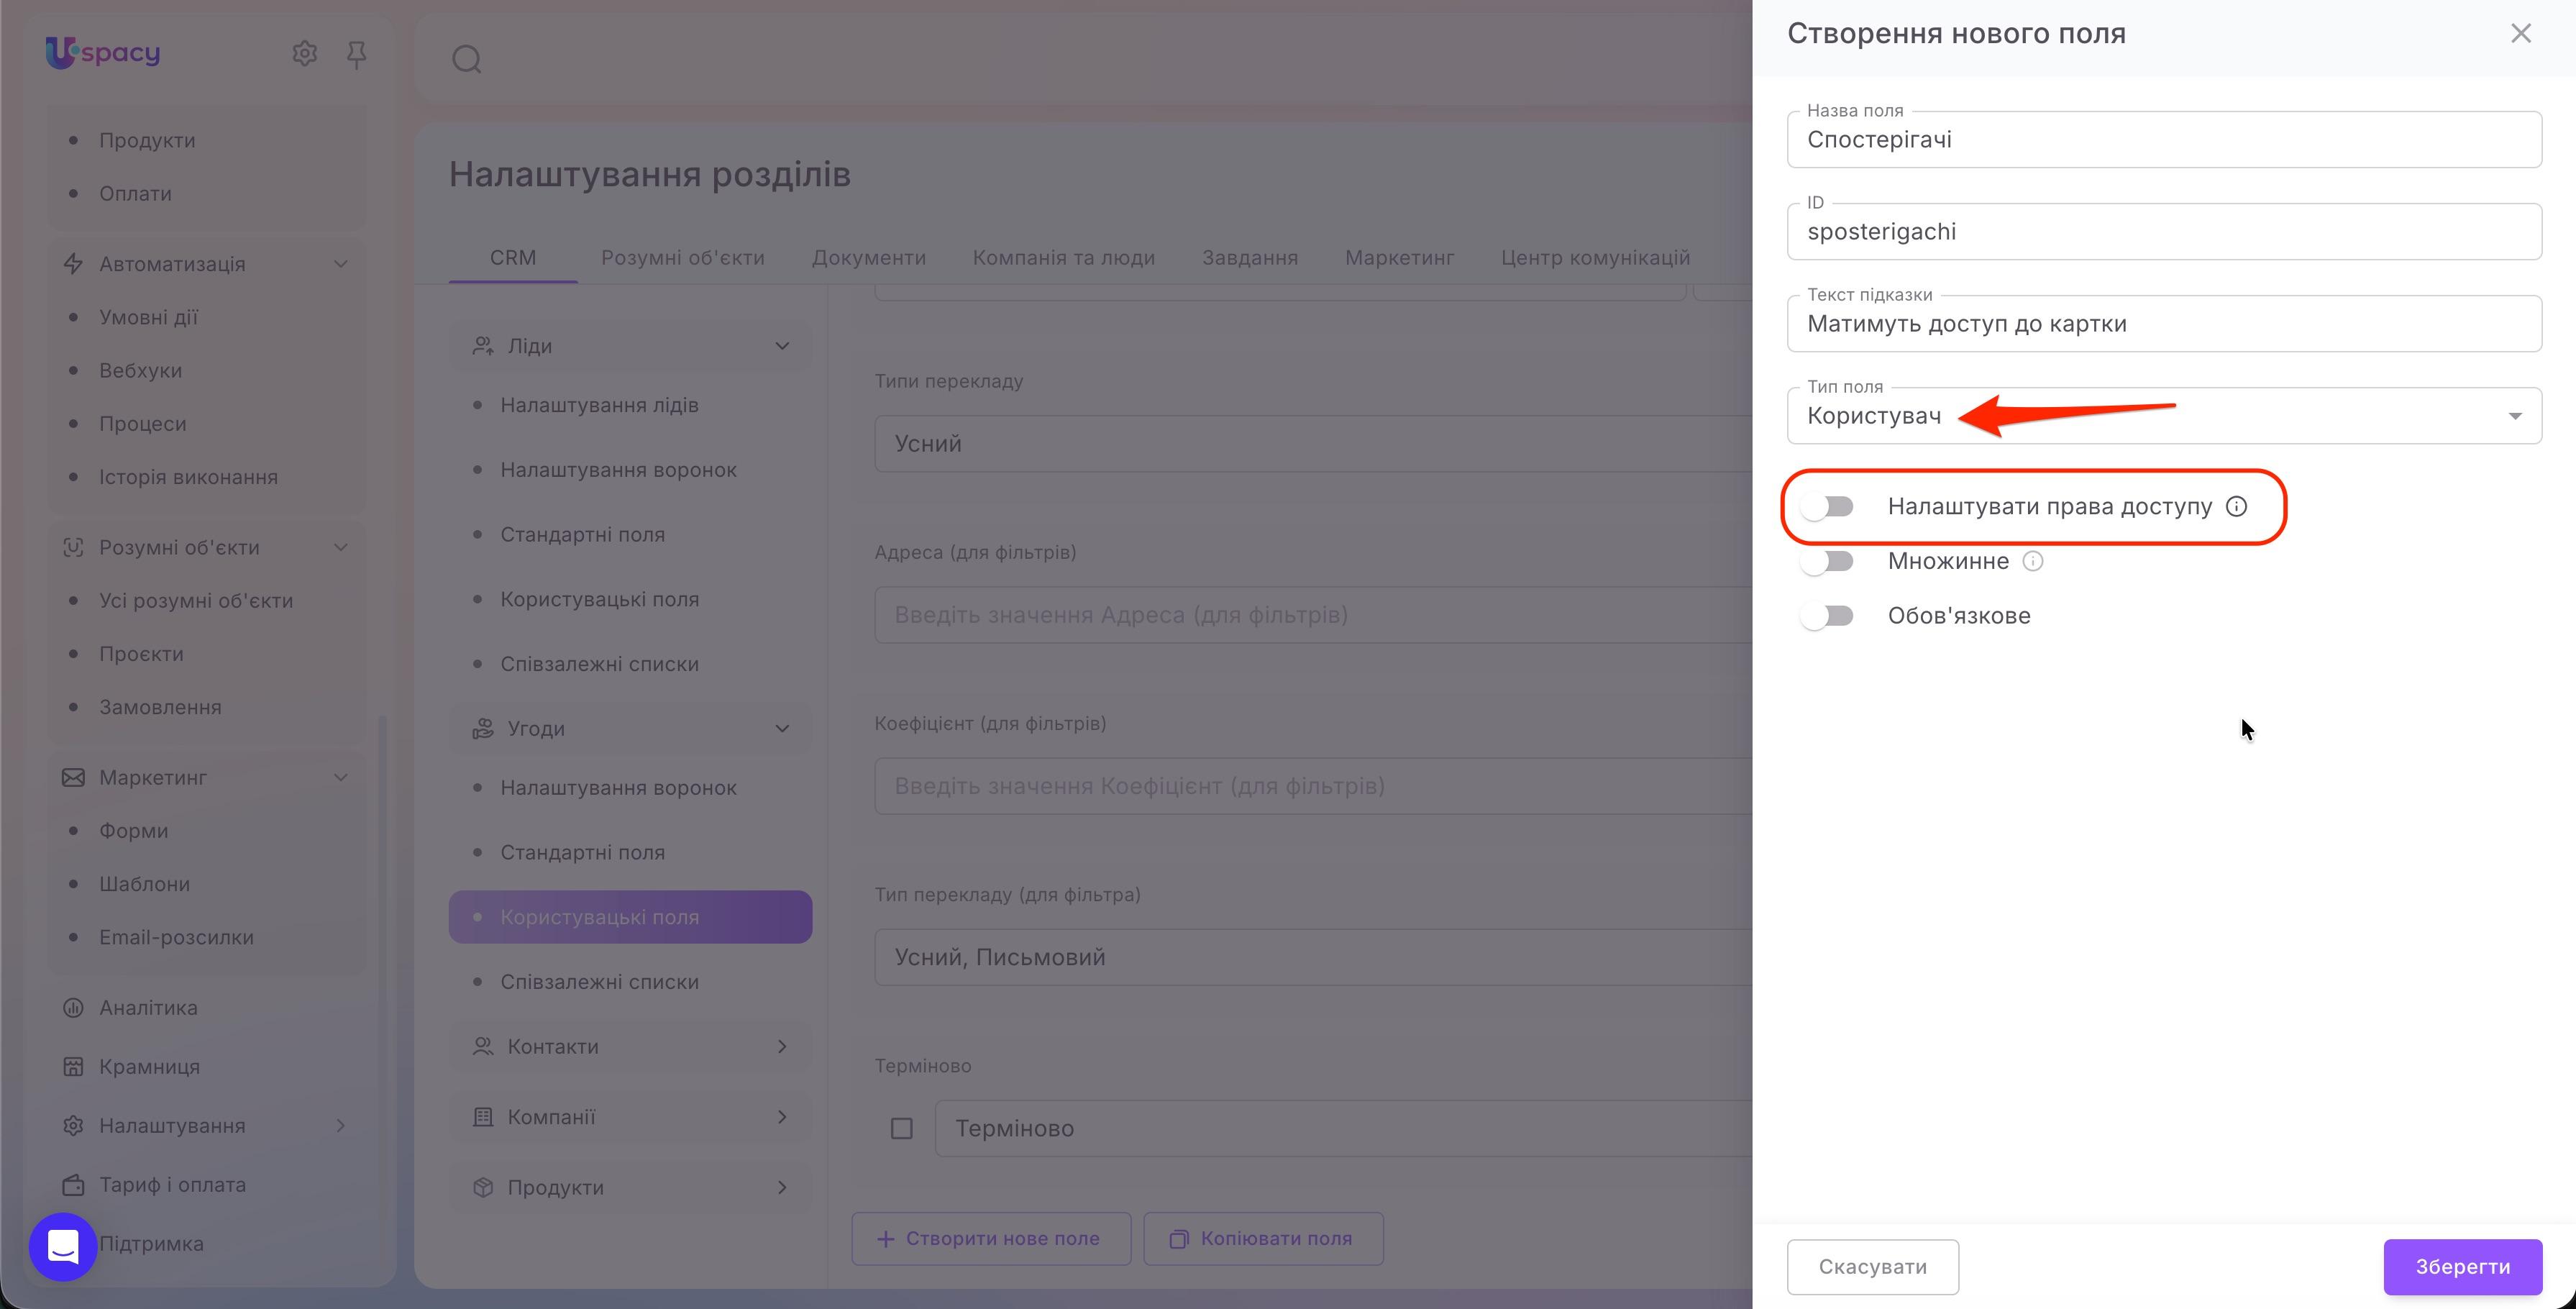
Task: Collapse the Автоматизація sidebar chevron
Action: 341,264
